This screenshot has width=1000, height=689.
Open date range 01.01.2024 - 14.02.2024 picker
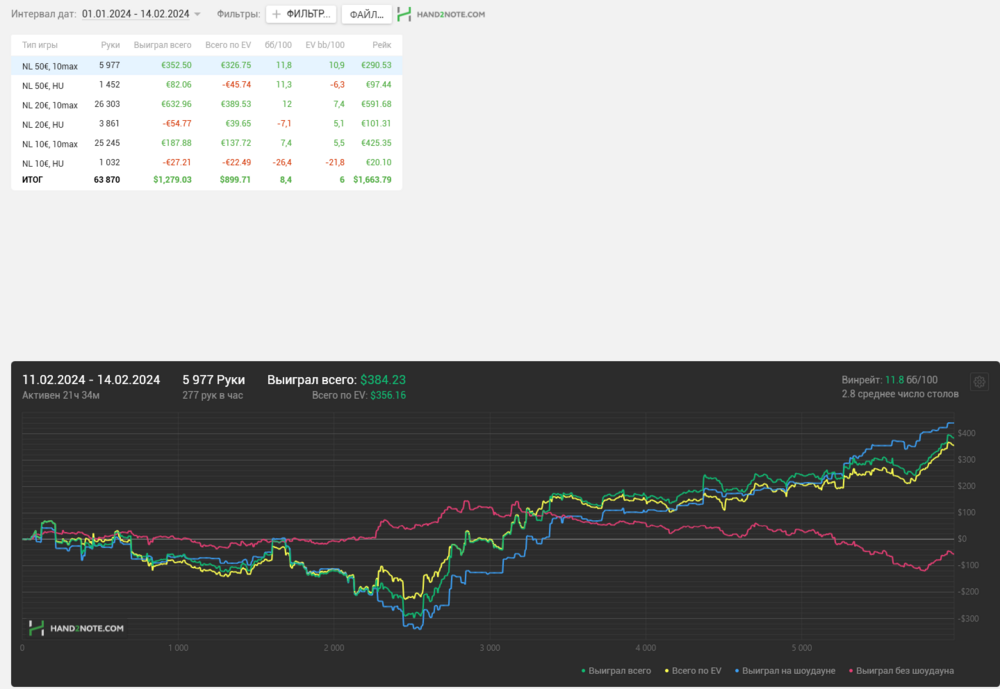[x=136, y=14]
